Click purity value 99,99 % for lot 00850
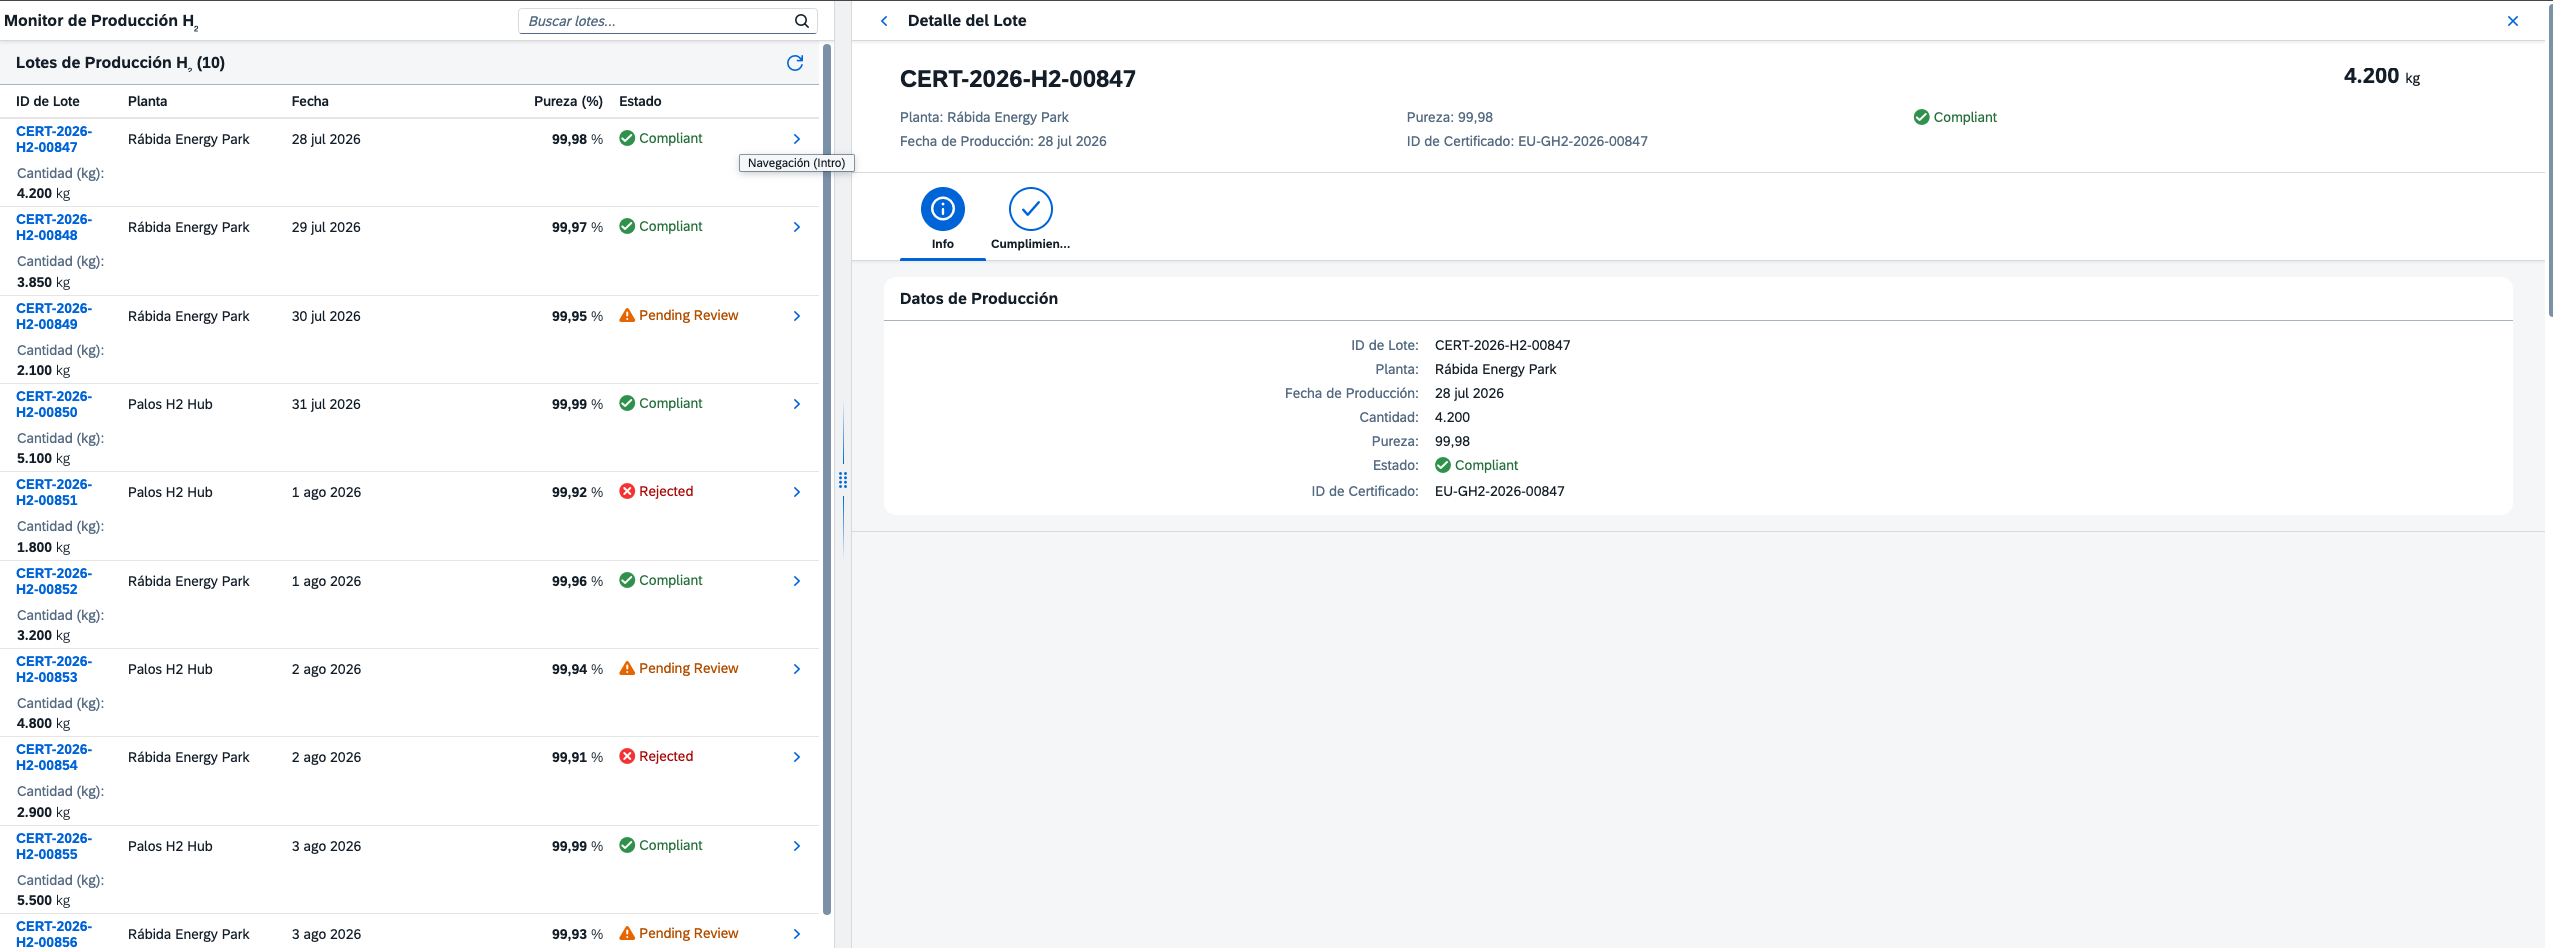This screenshot has height=948, width=2553. click(577, 404)
